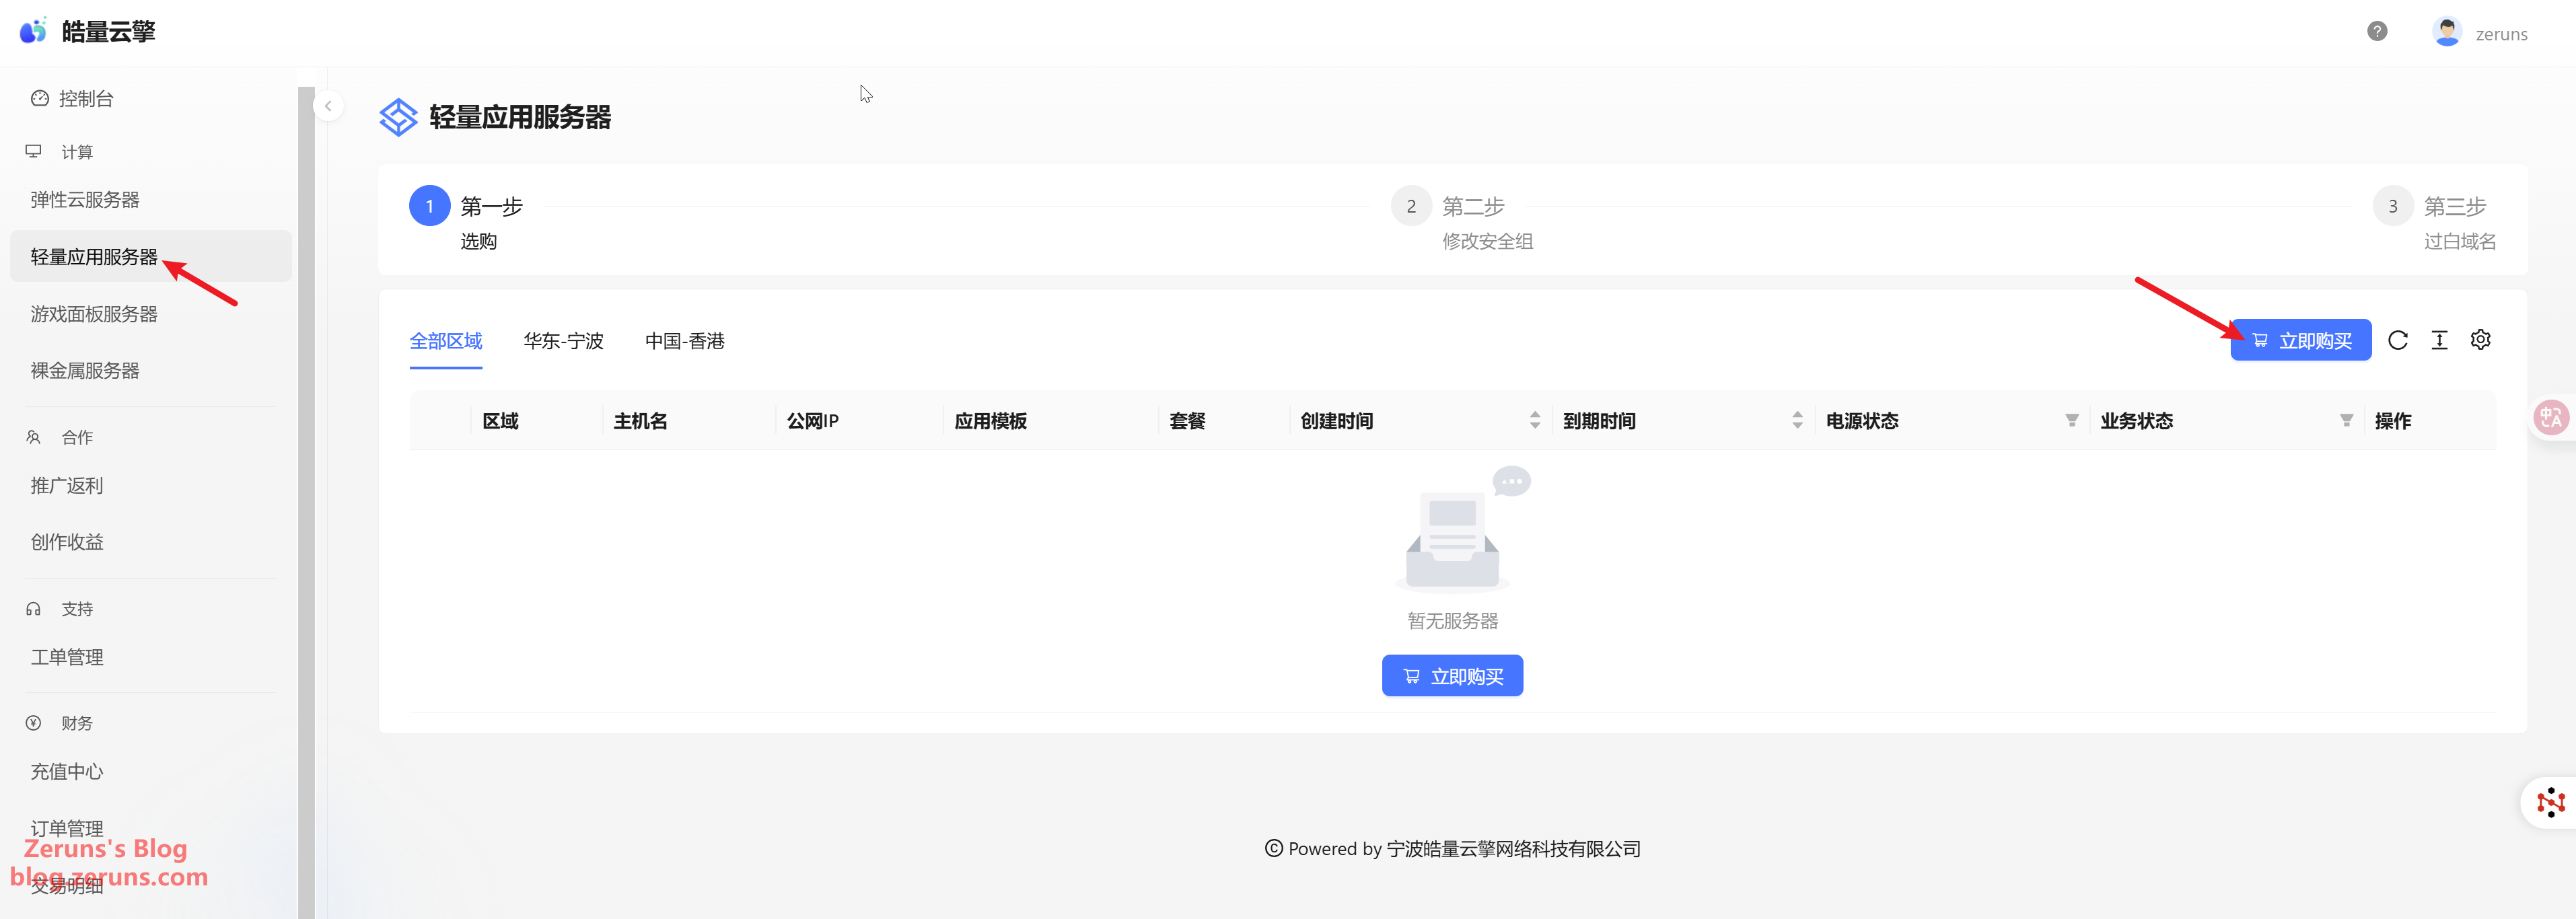Open the 业务状态 filter icon
Screen dimensions: 2576x919
pos(2346,420)
